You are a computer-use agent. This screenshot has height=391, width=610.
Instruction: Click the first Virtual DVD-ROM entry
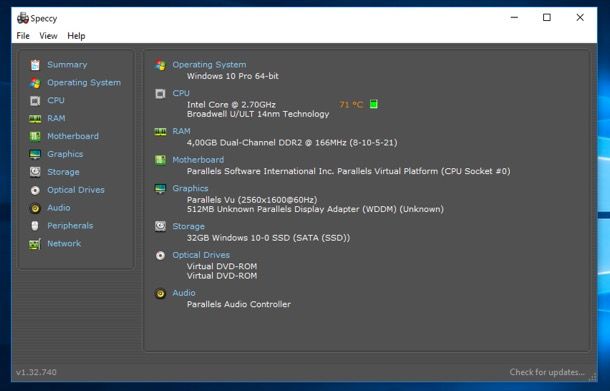point(222,267)
